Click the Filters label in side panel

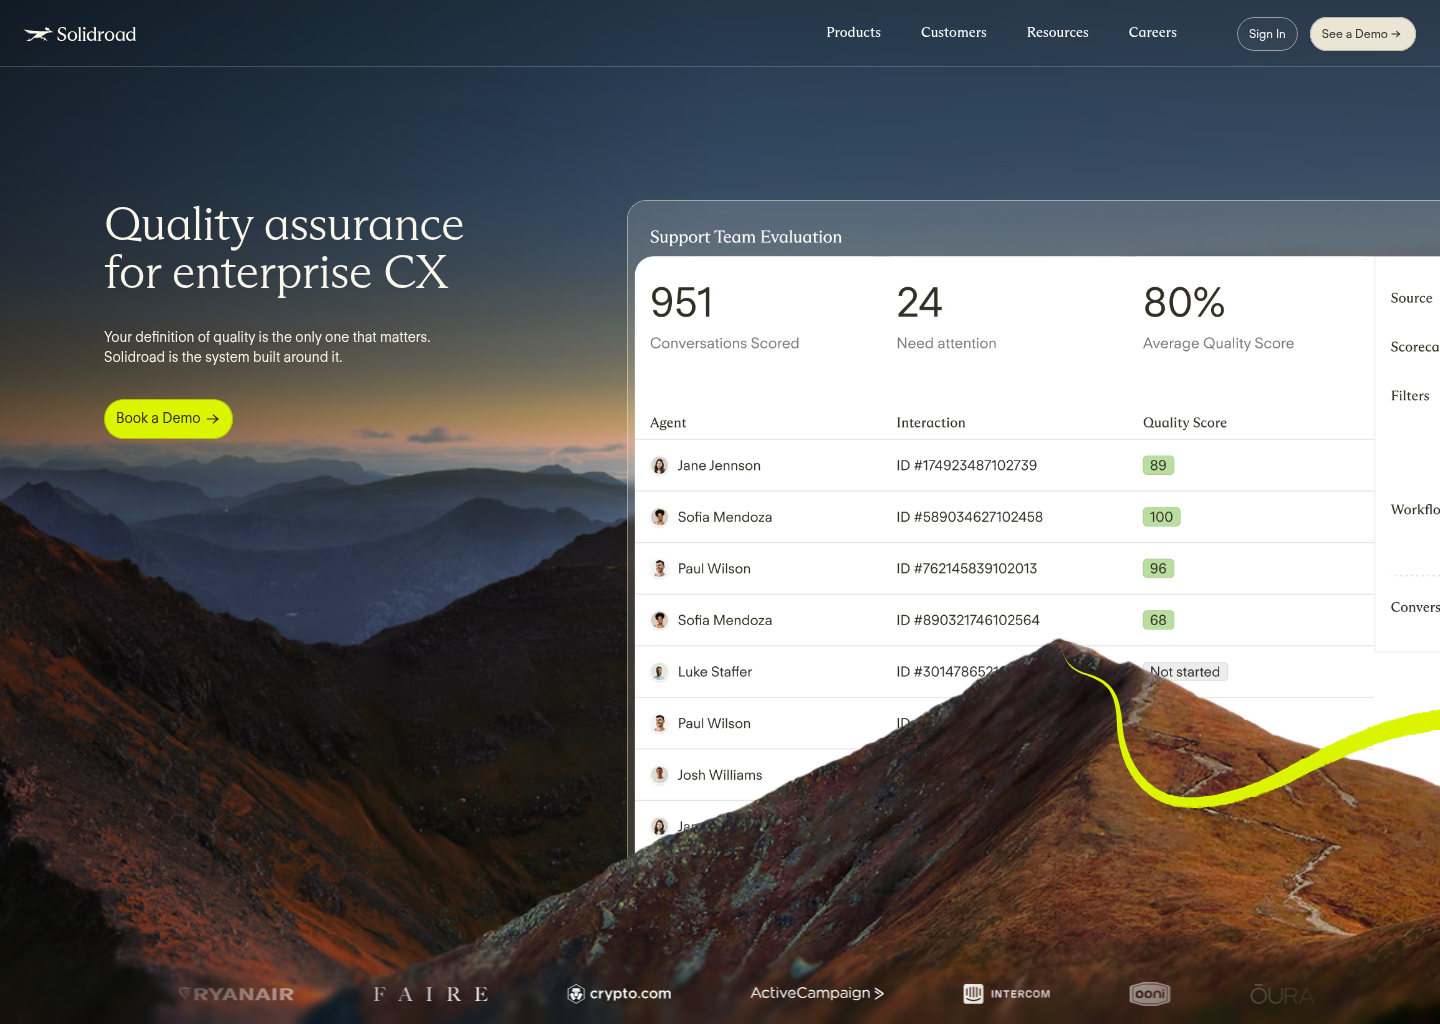[x=1410, y=396]
